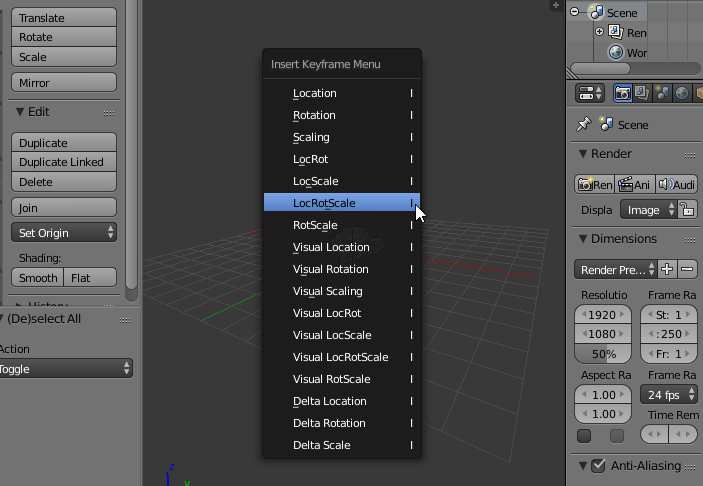Collapse the Dimensions panel

[583, 239]
